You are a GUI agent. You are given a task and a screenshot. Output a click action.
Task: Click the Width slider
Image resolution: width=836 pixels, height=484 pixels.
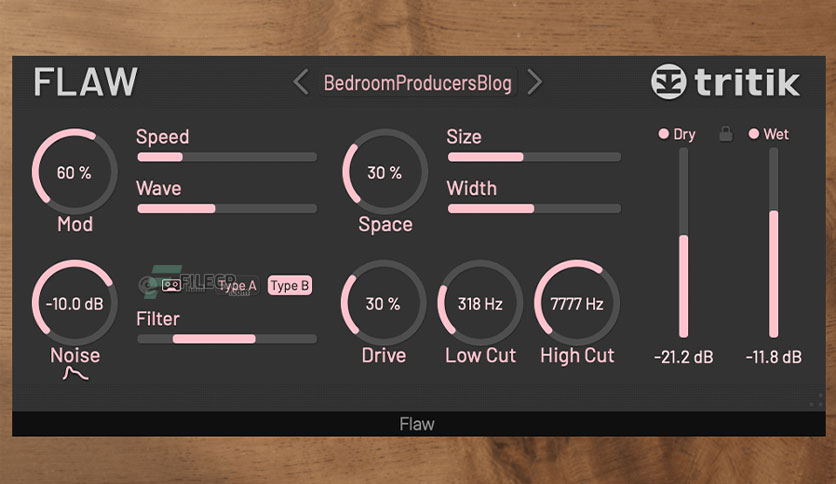coord(534,208)
